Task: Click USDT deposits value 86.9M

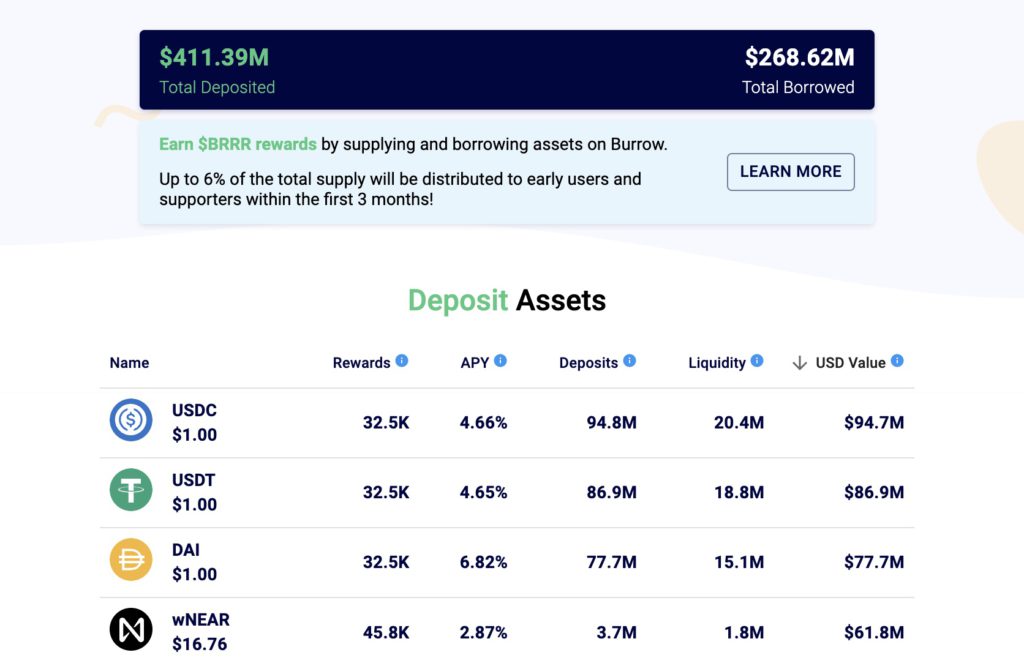Action: point(611,492)
